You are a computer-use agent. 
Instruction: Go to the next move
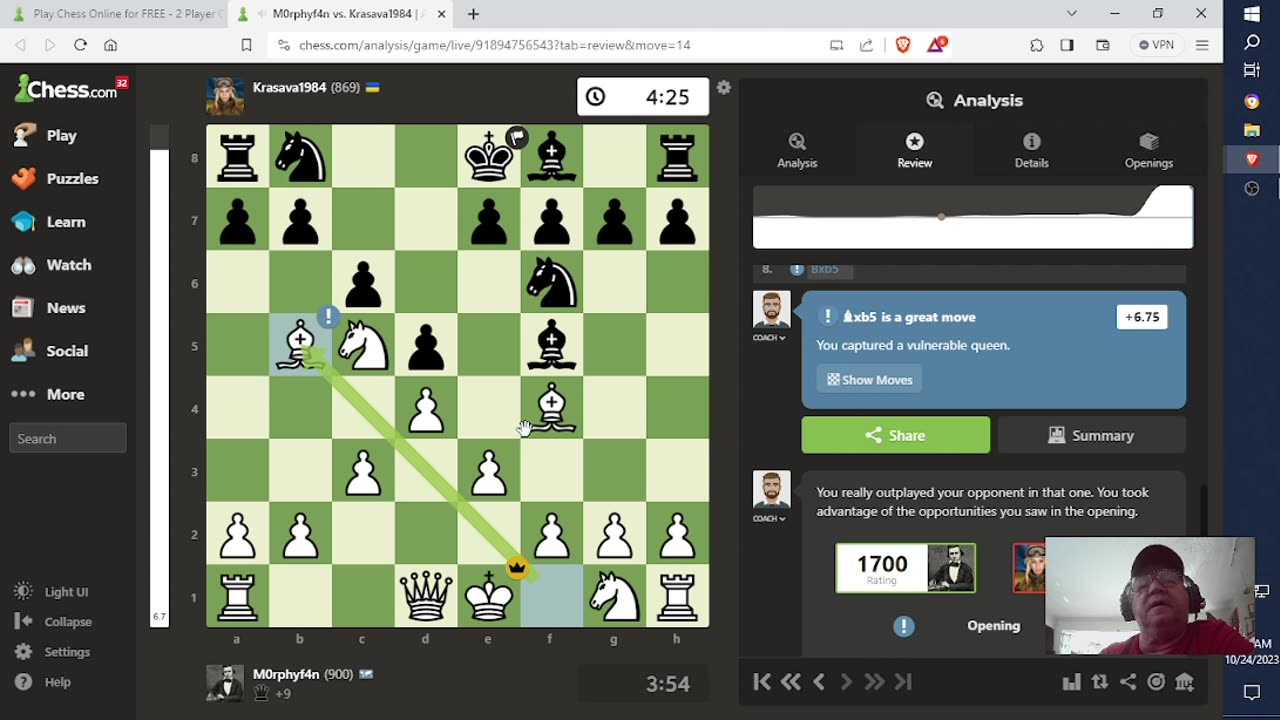click(846, 682)
